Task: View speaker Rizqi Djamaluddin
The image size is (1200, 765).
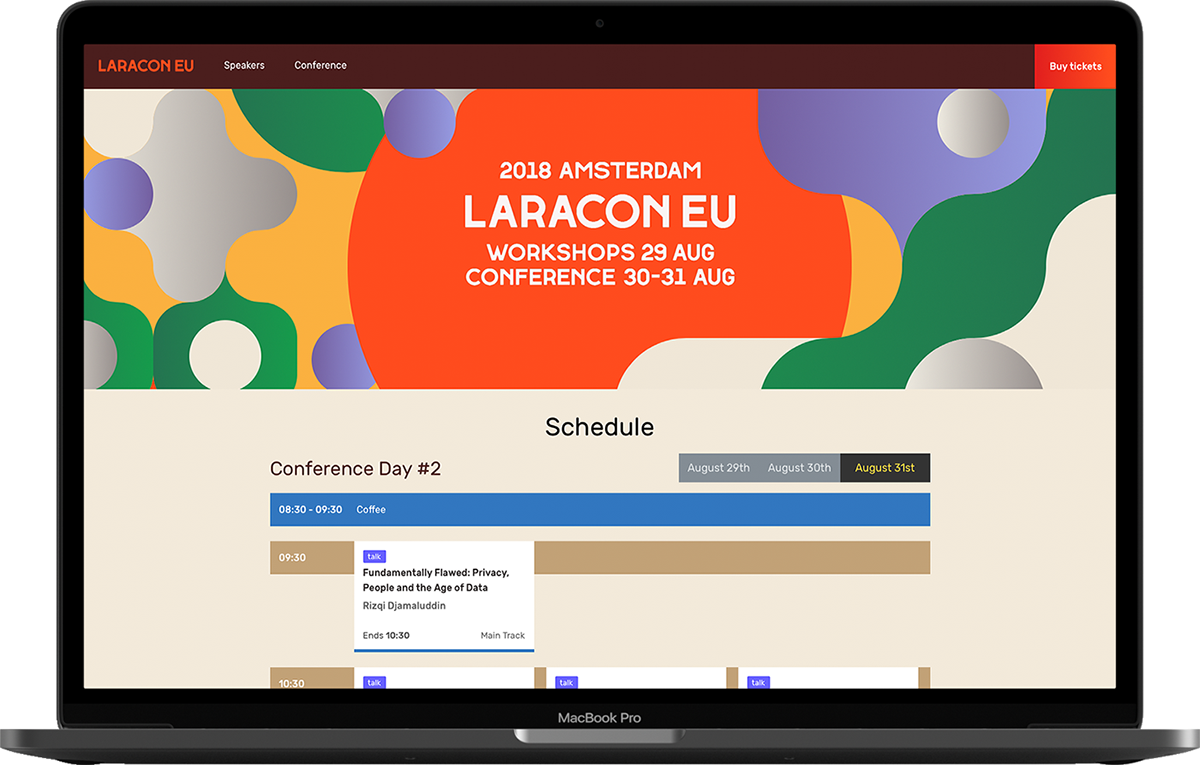Action: (x=404, y=606)
